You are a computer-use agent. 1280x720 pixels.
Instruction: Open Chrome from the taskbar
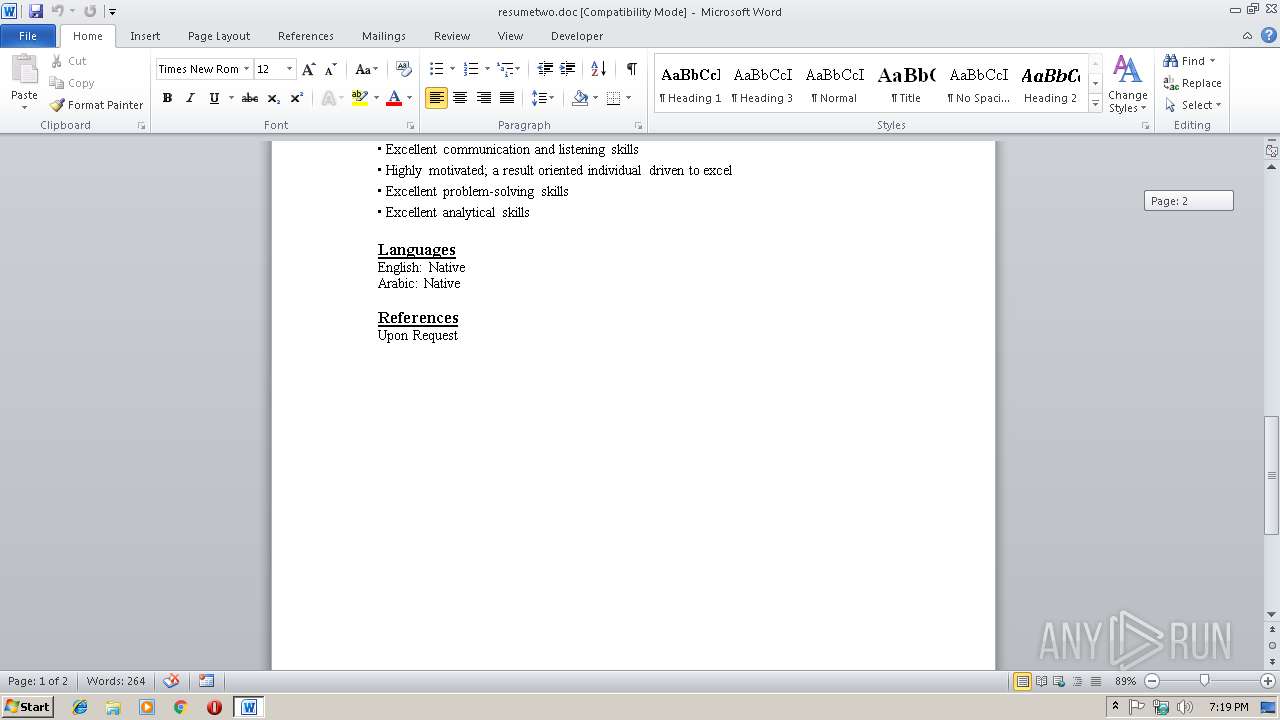180,707
